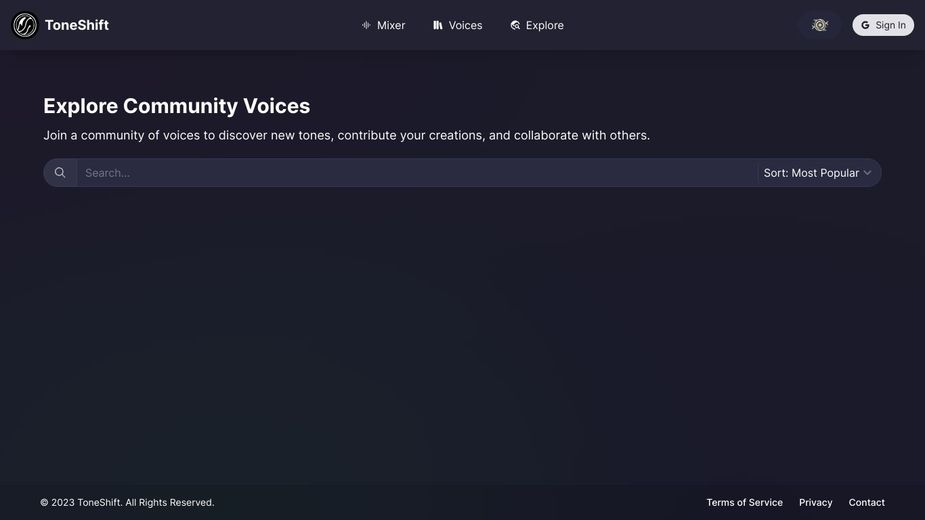
Task: Click the magnifying glass search icon
Action: (x=60, y=173)
